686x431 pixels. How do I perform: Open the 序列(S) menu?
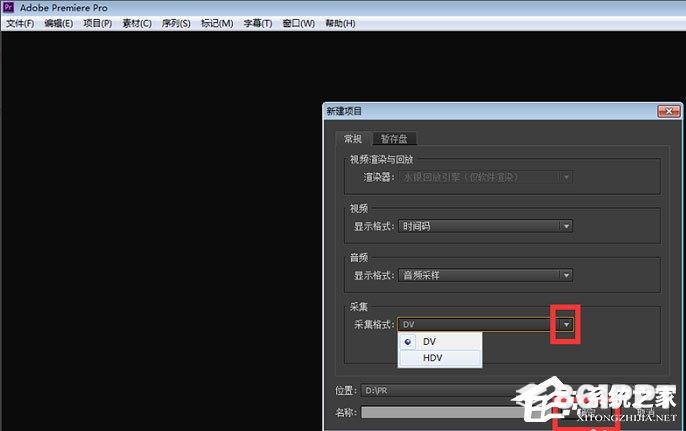(176, 23)
